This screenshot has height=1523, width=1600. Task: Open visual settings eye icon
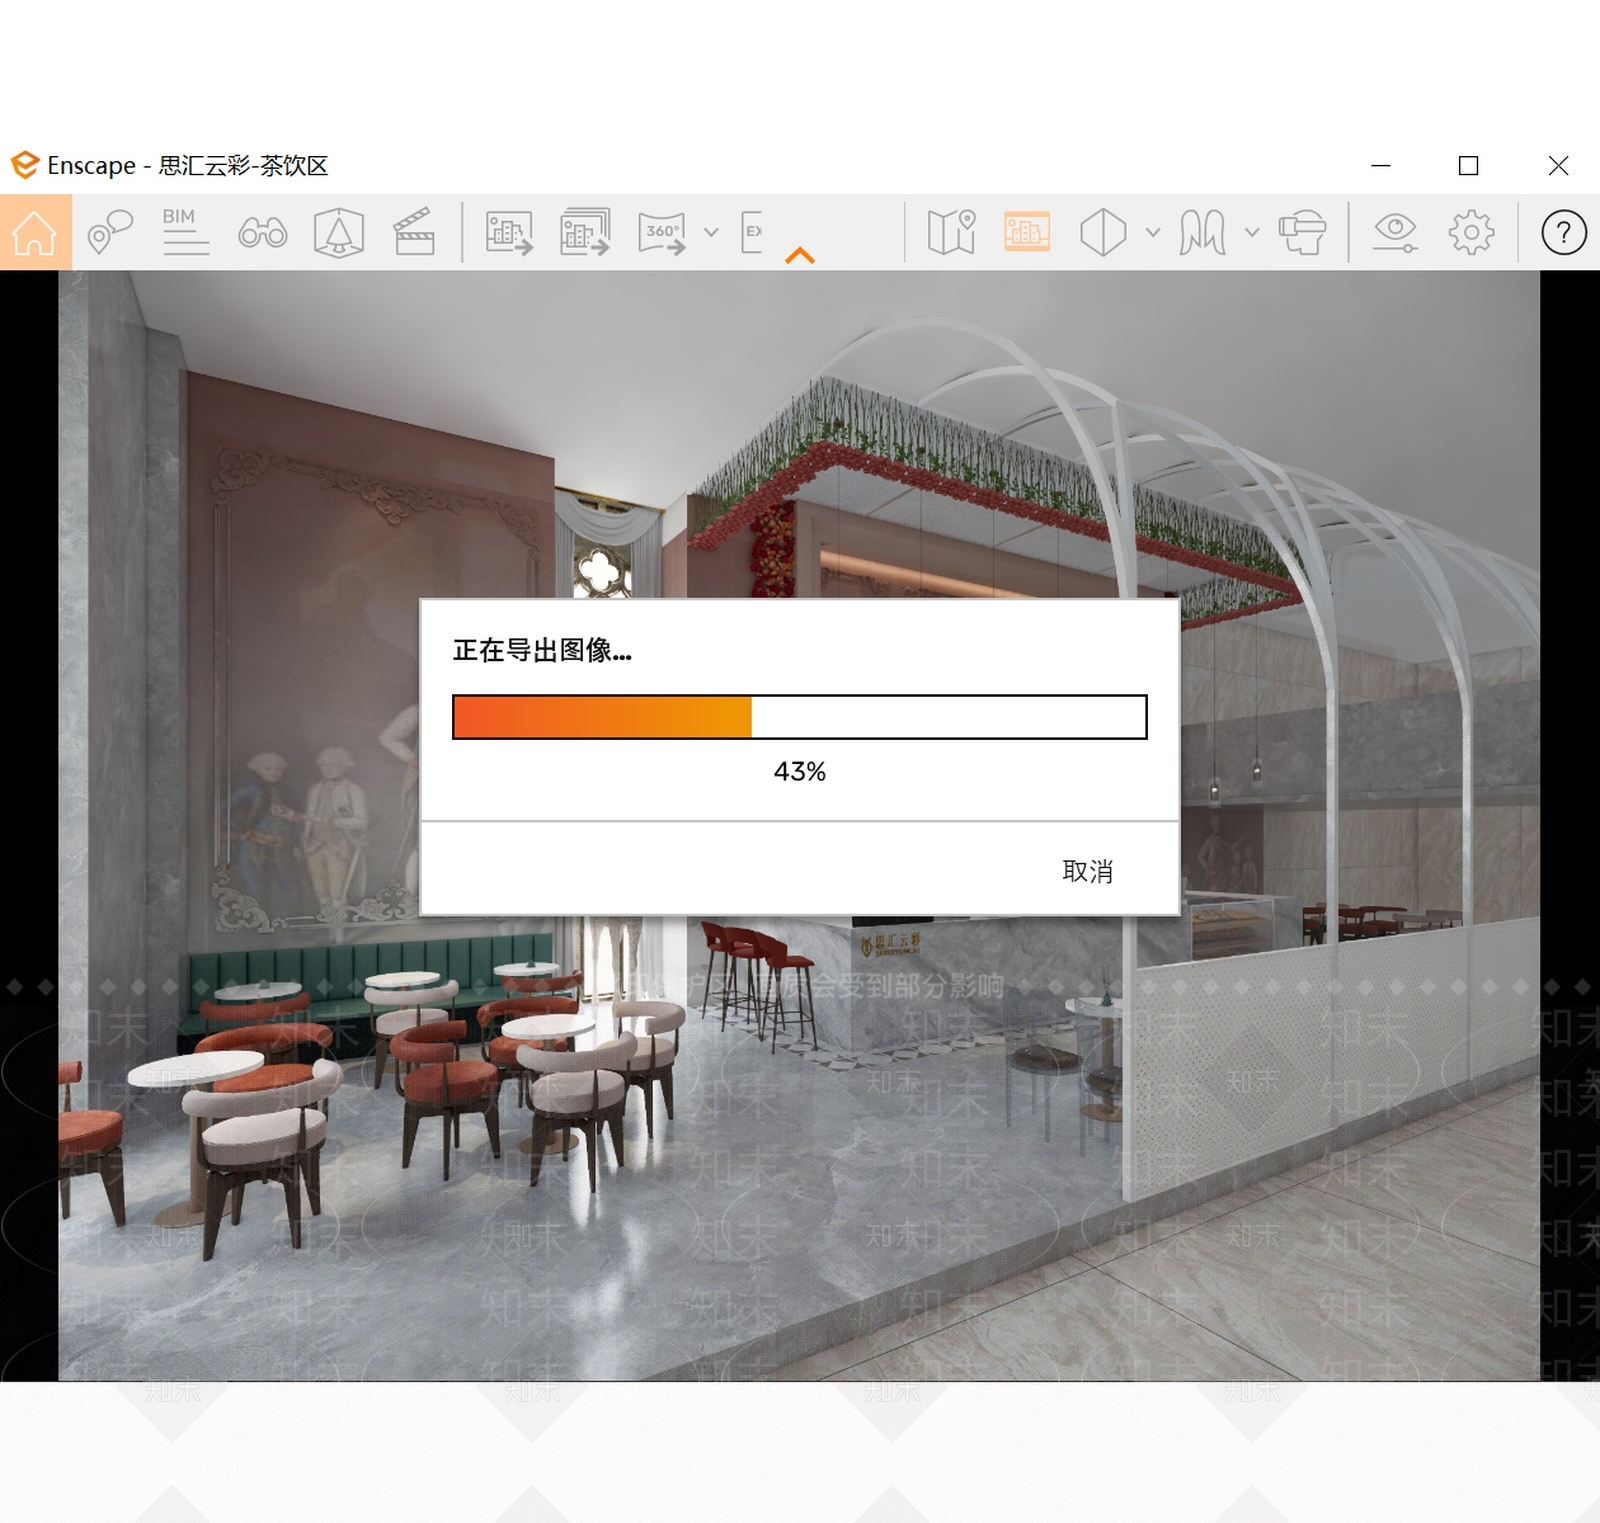[x=1395, y=232]
